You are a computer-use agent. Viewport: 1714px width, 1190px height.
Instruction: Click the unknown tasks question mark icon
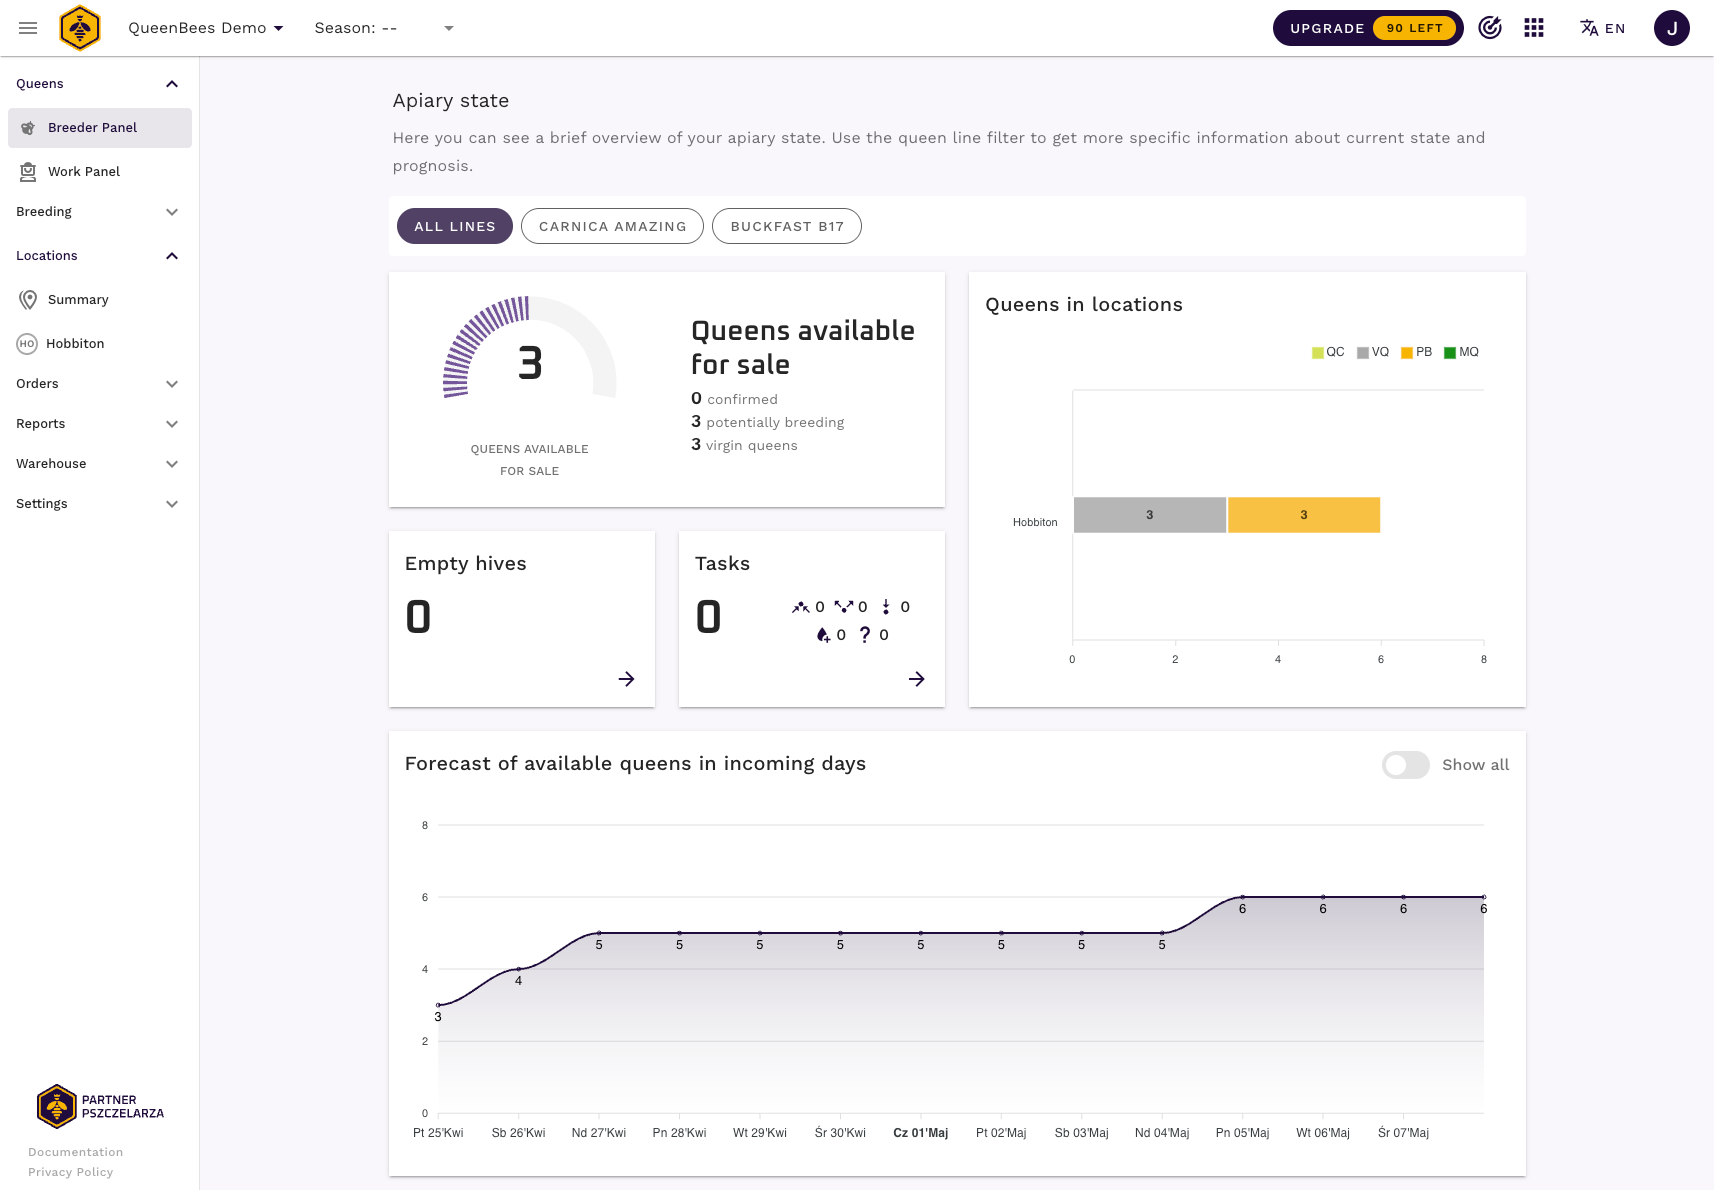click(865, 635)
